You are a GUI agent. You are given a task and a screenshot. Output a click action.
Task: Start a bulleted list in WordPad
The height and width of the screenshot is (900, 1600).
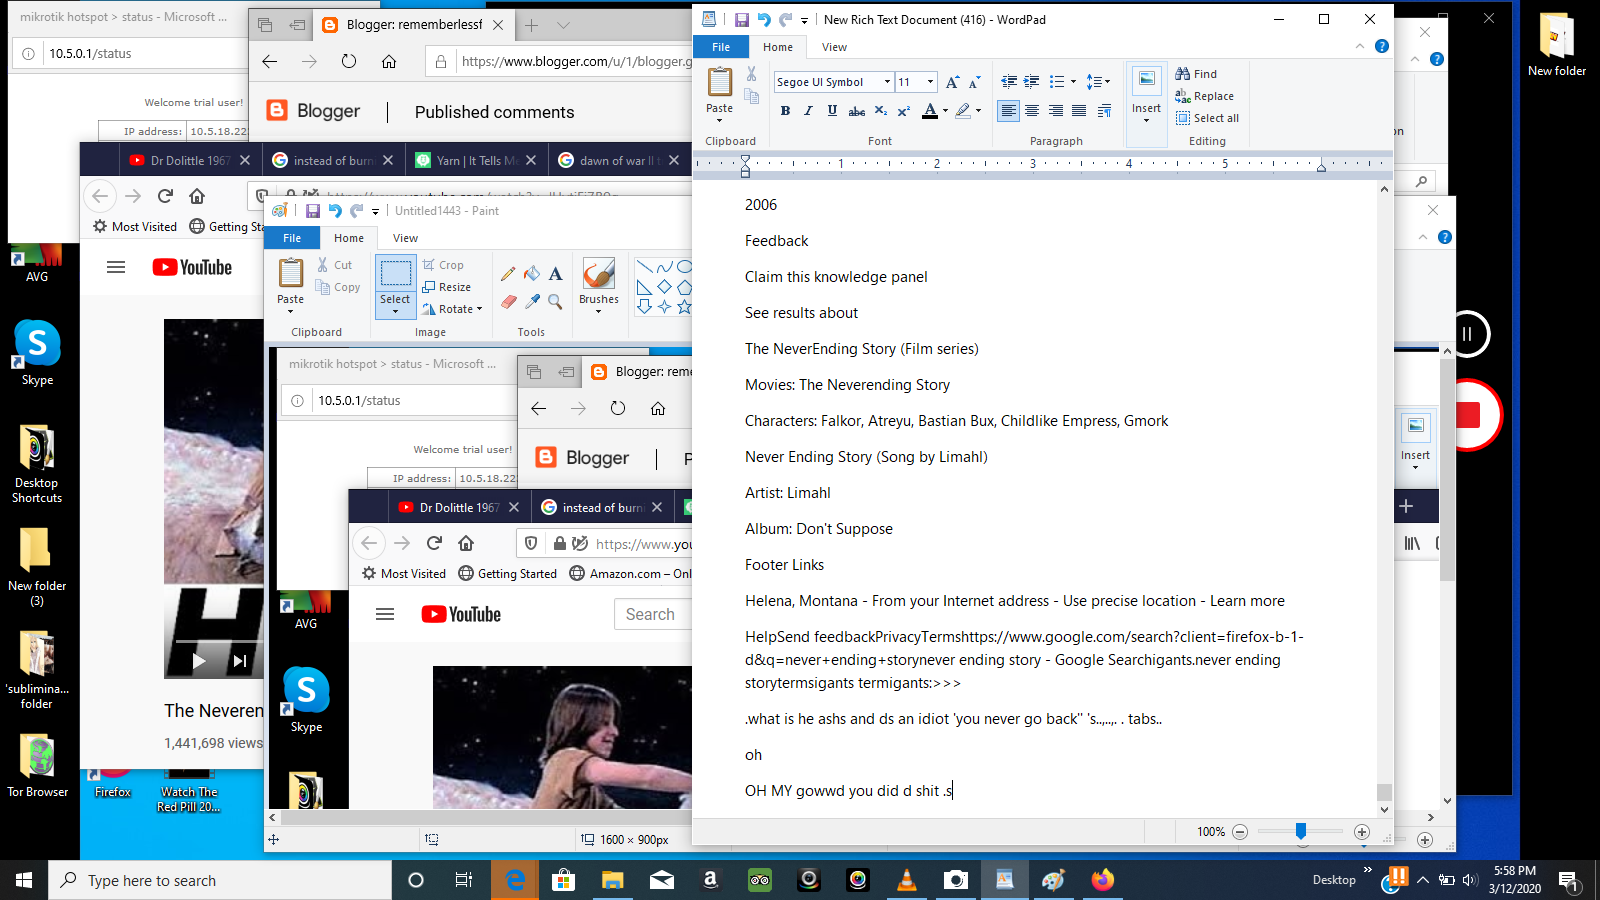1057,82
